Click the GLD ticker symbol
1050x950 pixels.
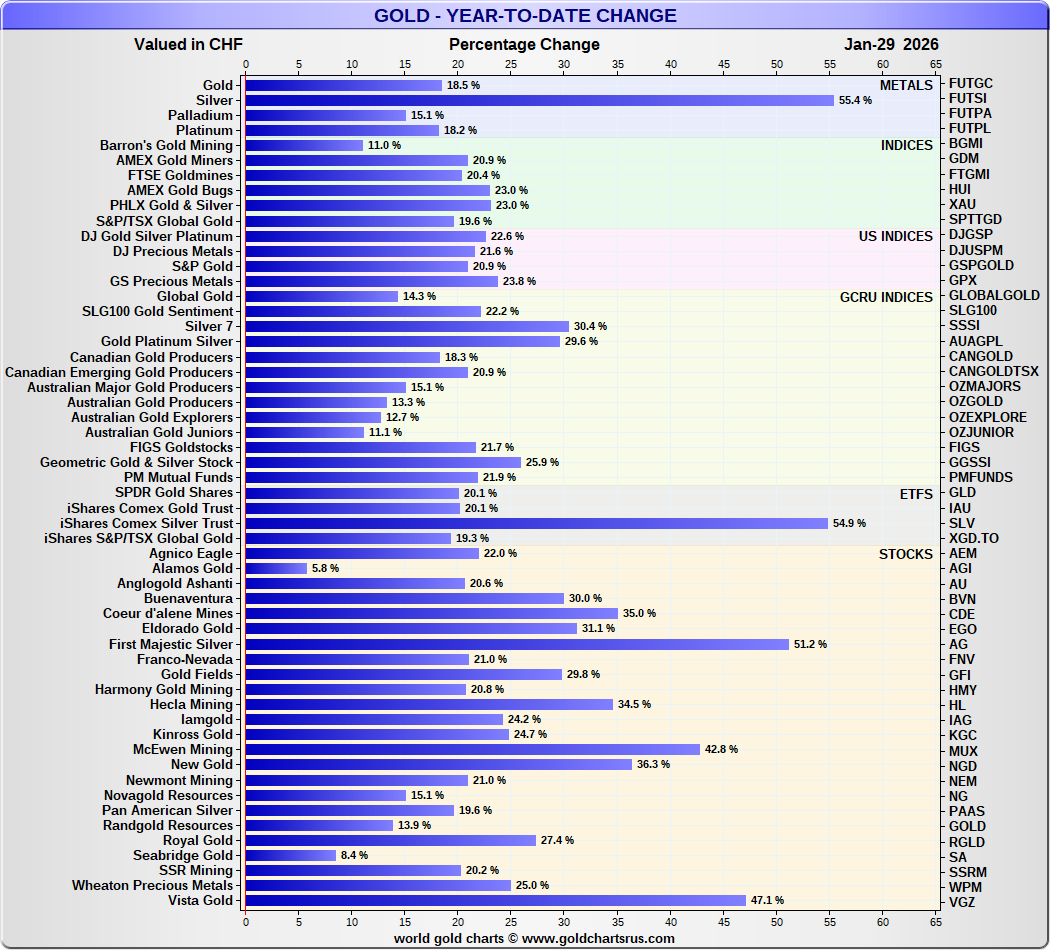962,492
